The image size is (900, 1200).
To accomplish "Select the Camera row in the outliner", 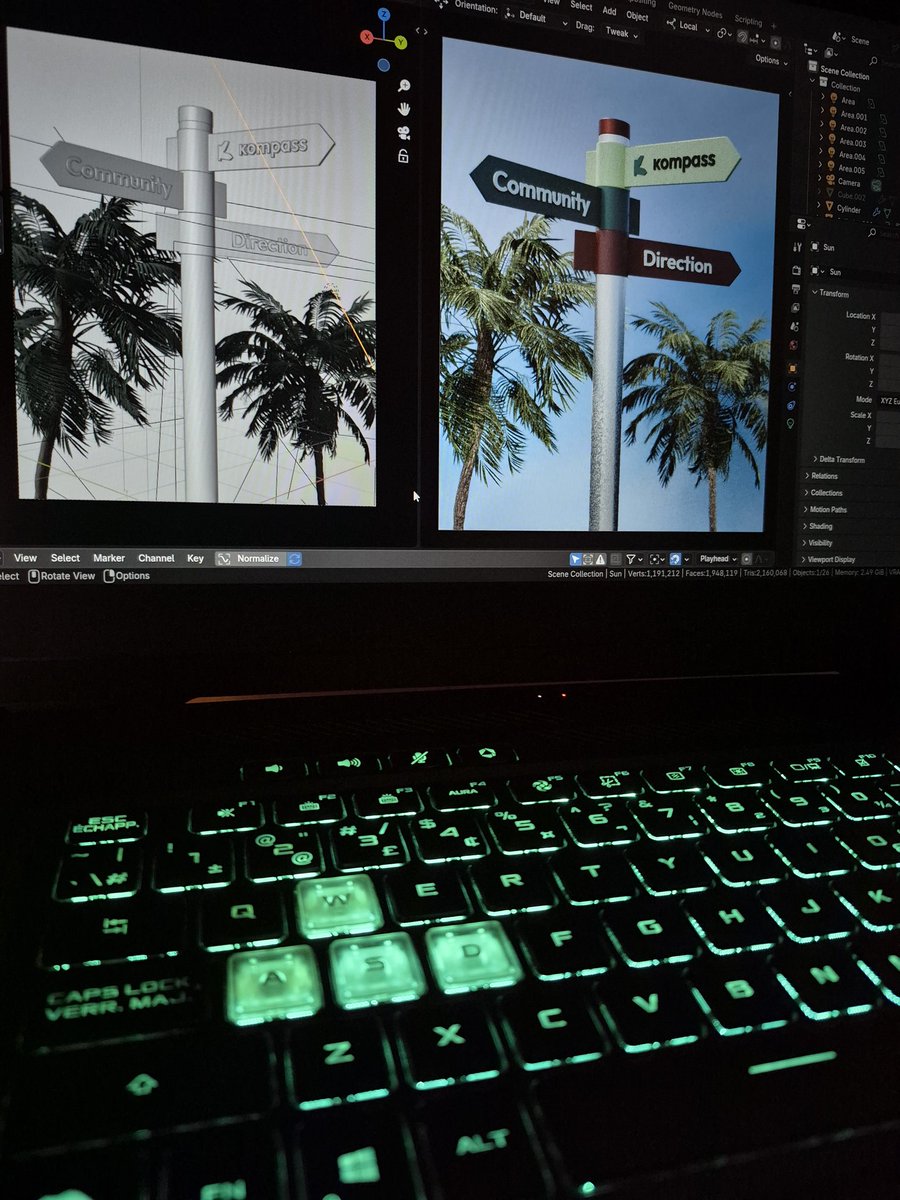I will 849,182.
